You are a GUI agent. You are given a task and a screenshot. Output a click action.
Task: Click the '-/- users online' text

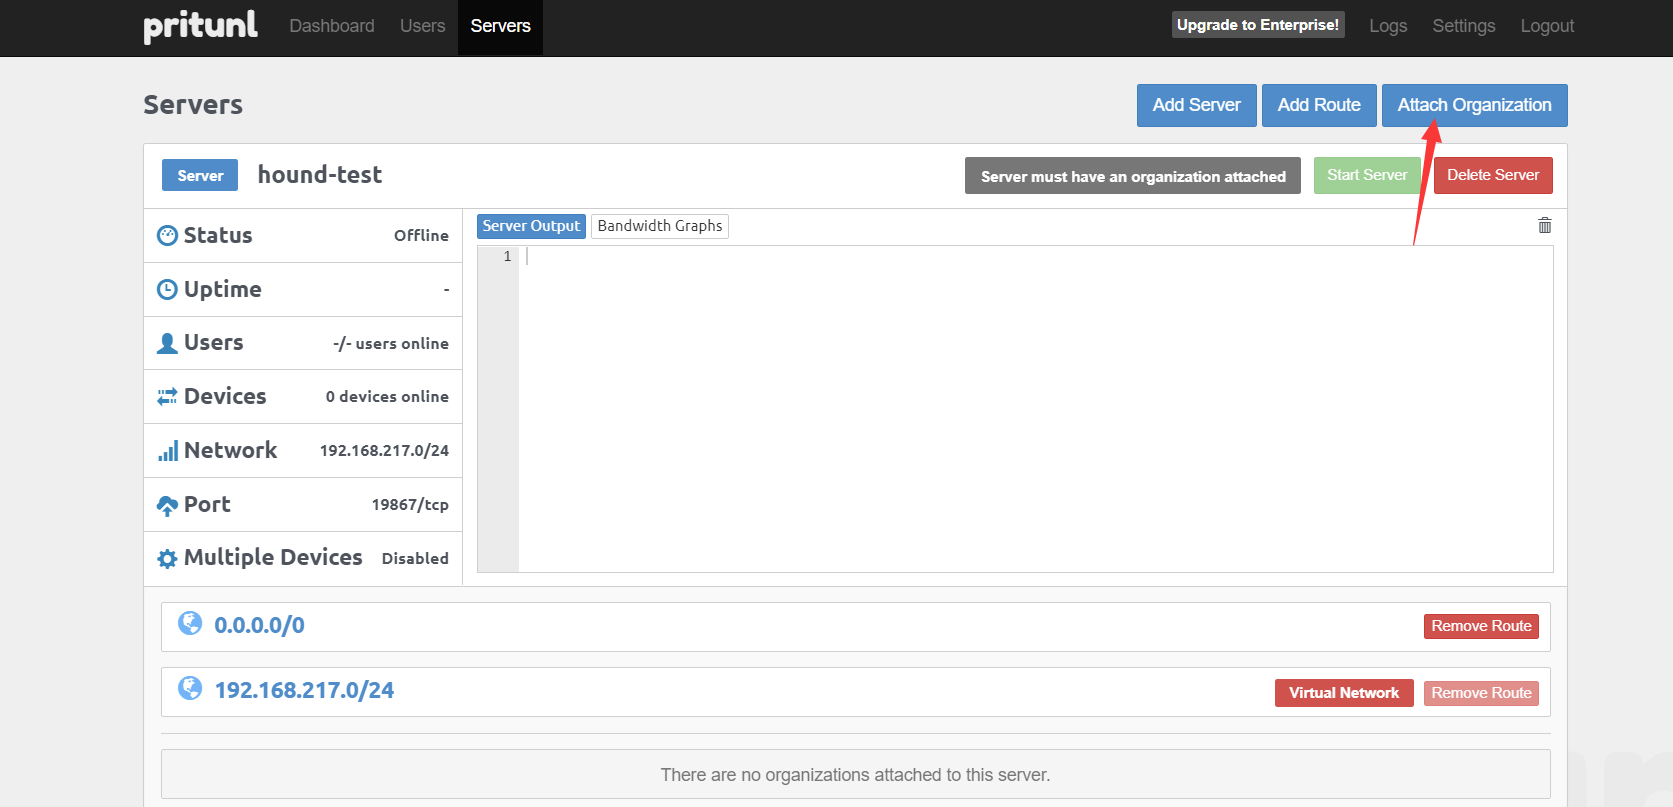(x=391, y=344)
